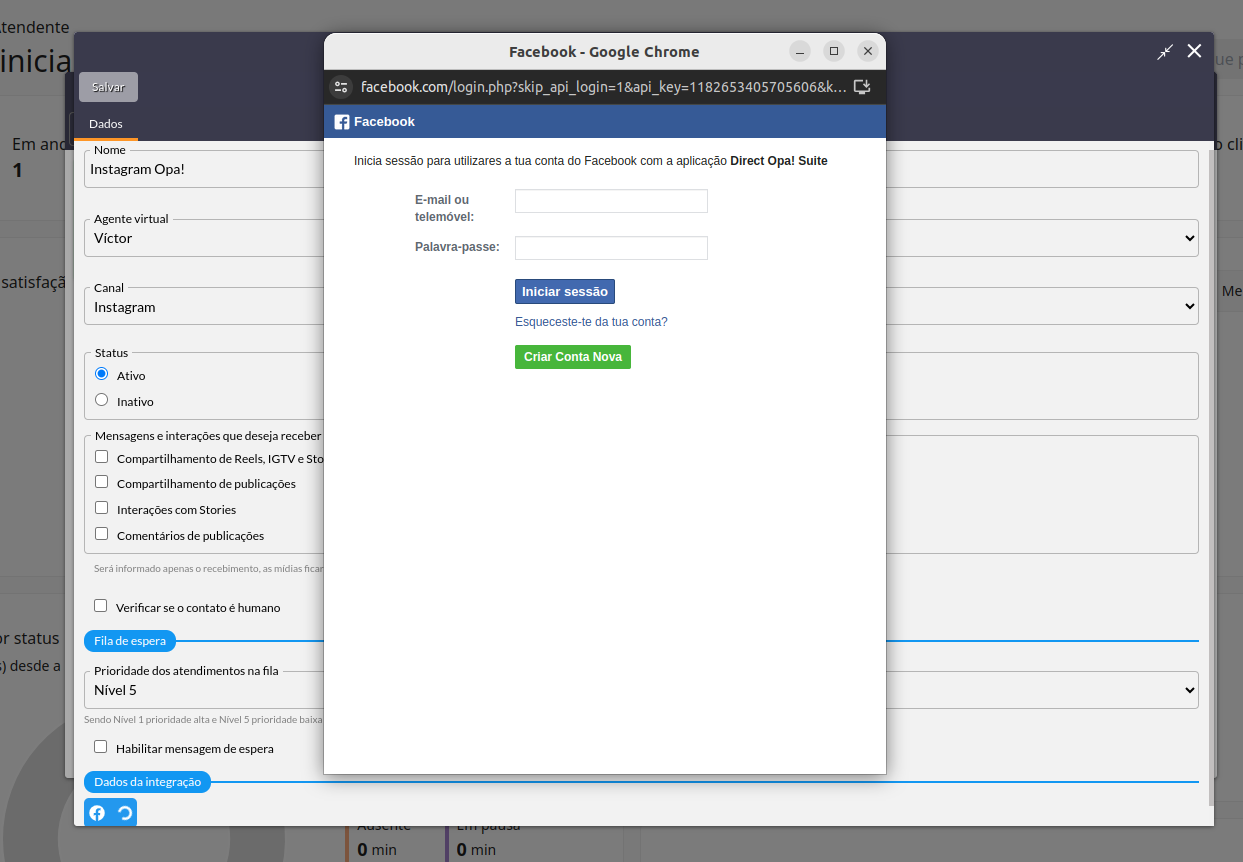Click the Nível 5 priority value

115,690
